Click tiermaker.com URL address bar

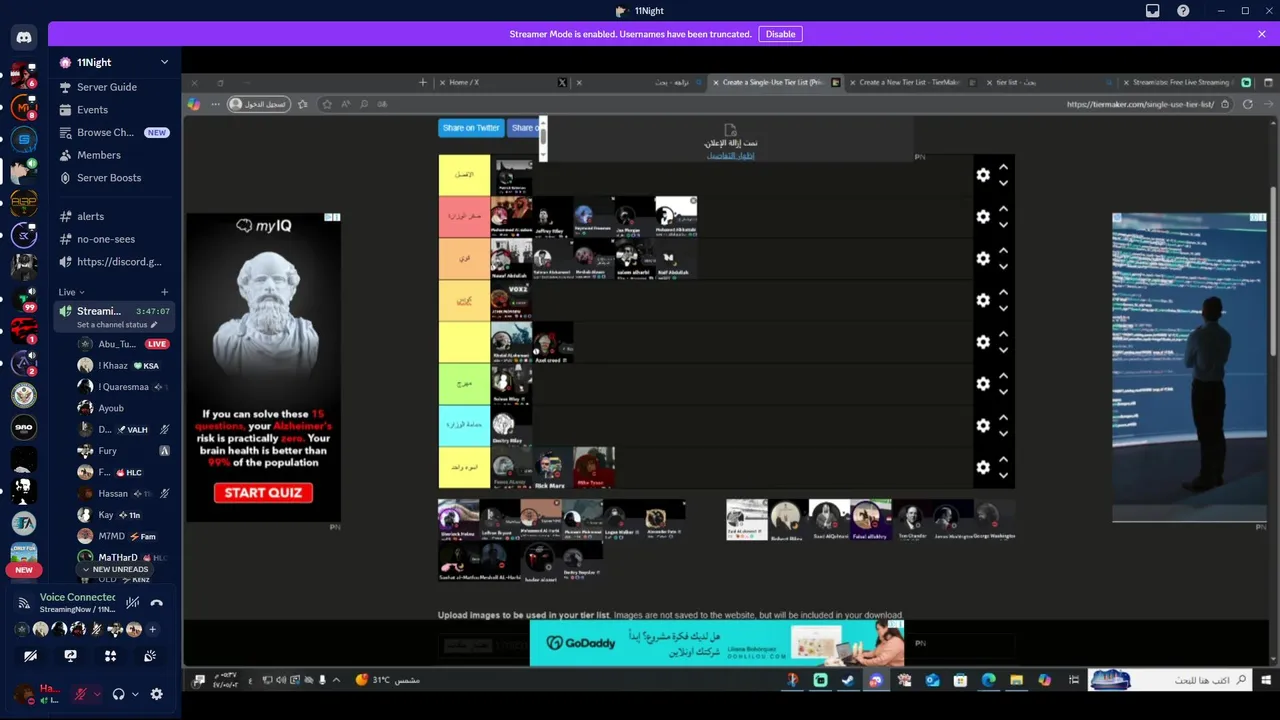point(1140,104)
